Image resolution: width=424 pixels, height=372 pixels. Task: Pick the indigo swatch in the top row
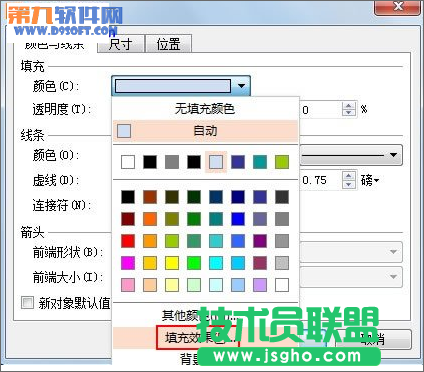point(238,162)
